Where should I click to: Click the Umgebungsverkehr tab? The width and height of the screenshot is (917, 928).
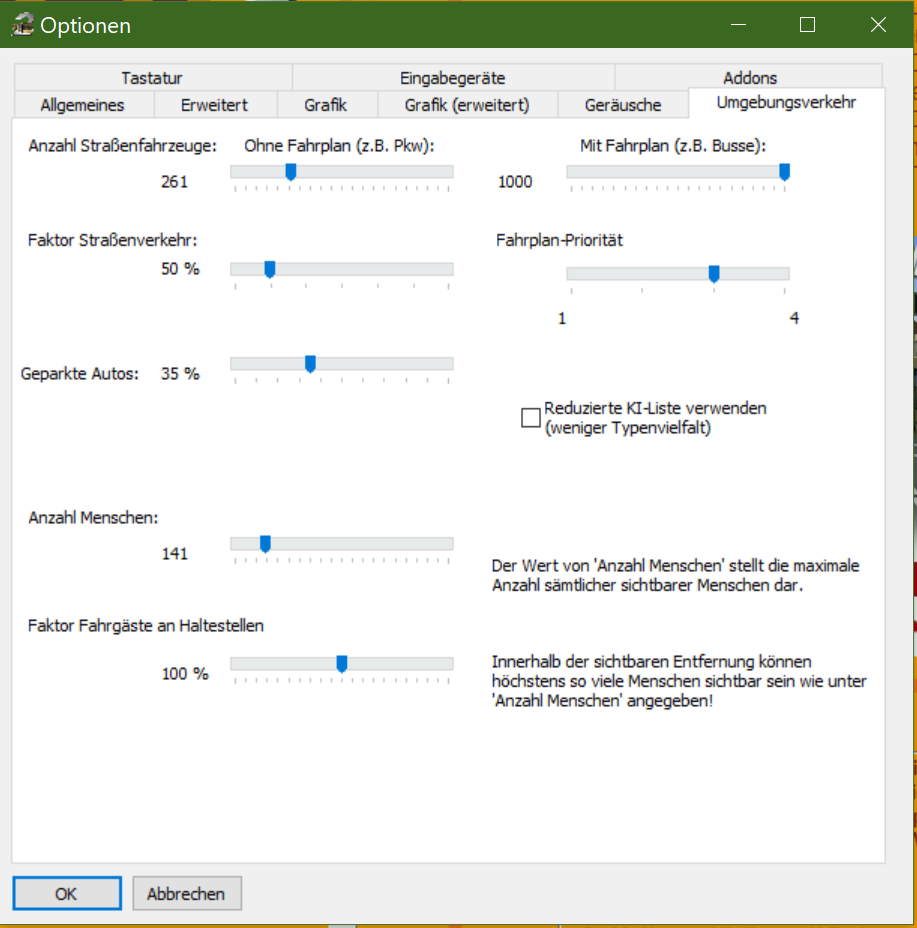coord(786,103)
